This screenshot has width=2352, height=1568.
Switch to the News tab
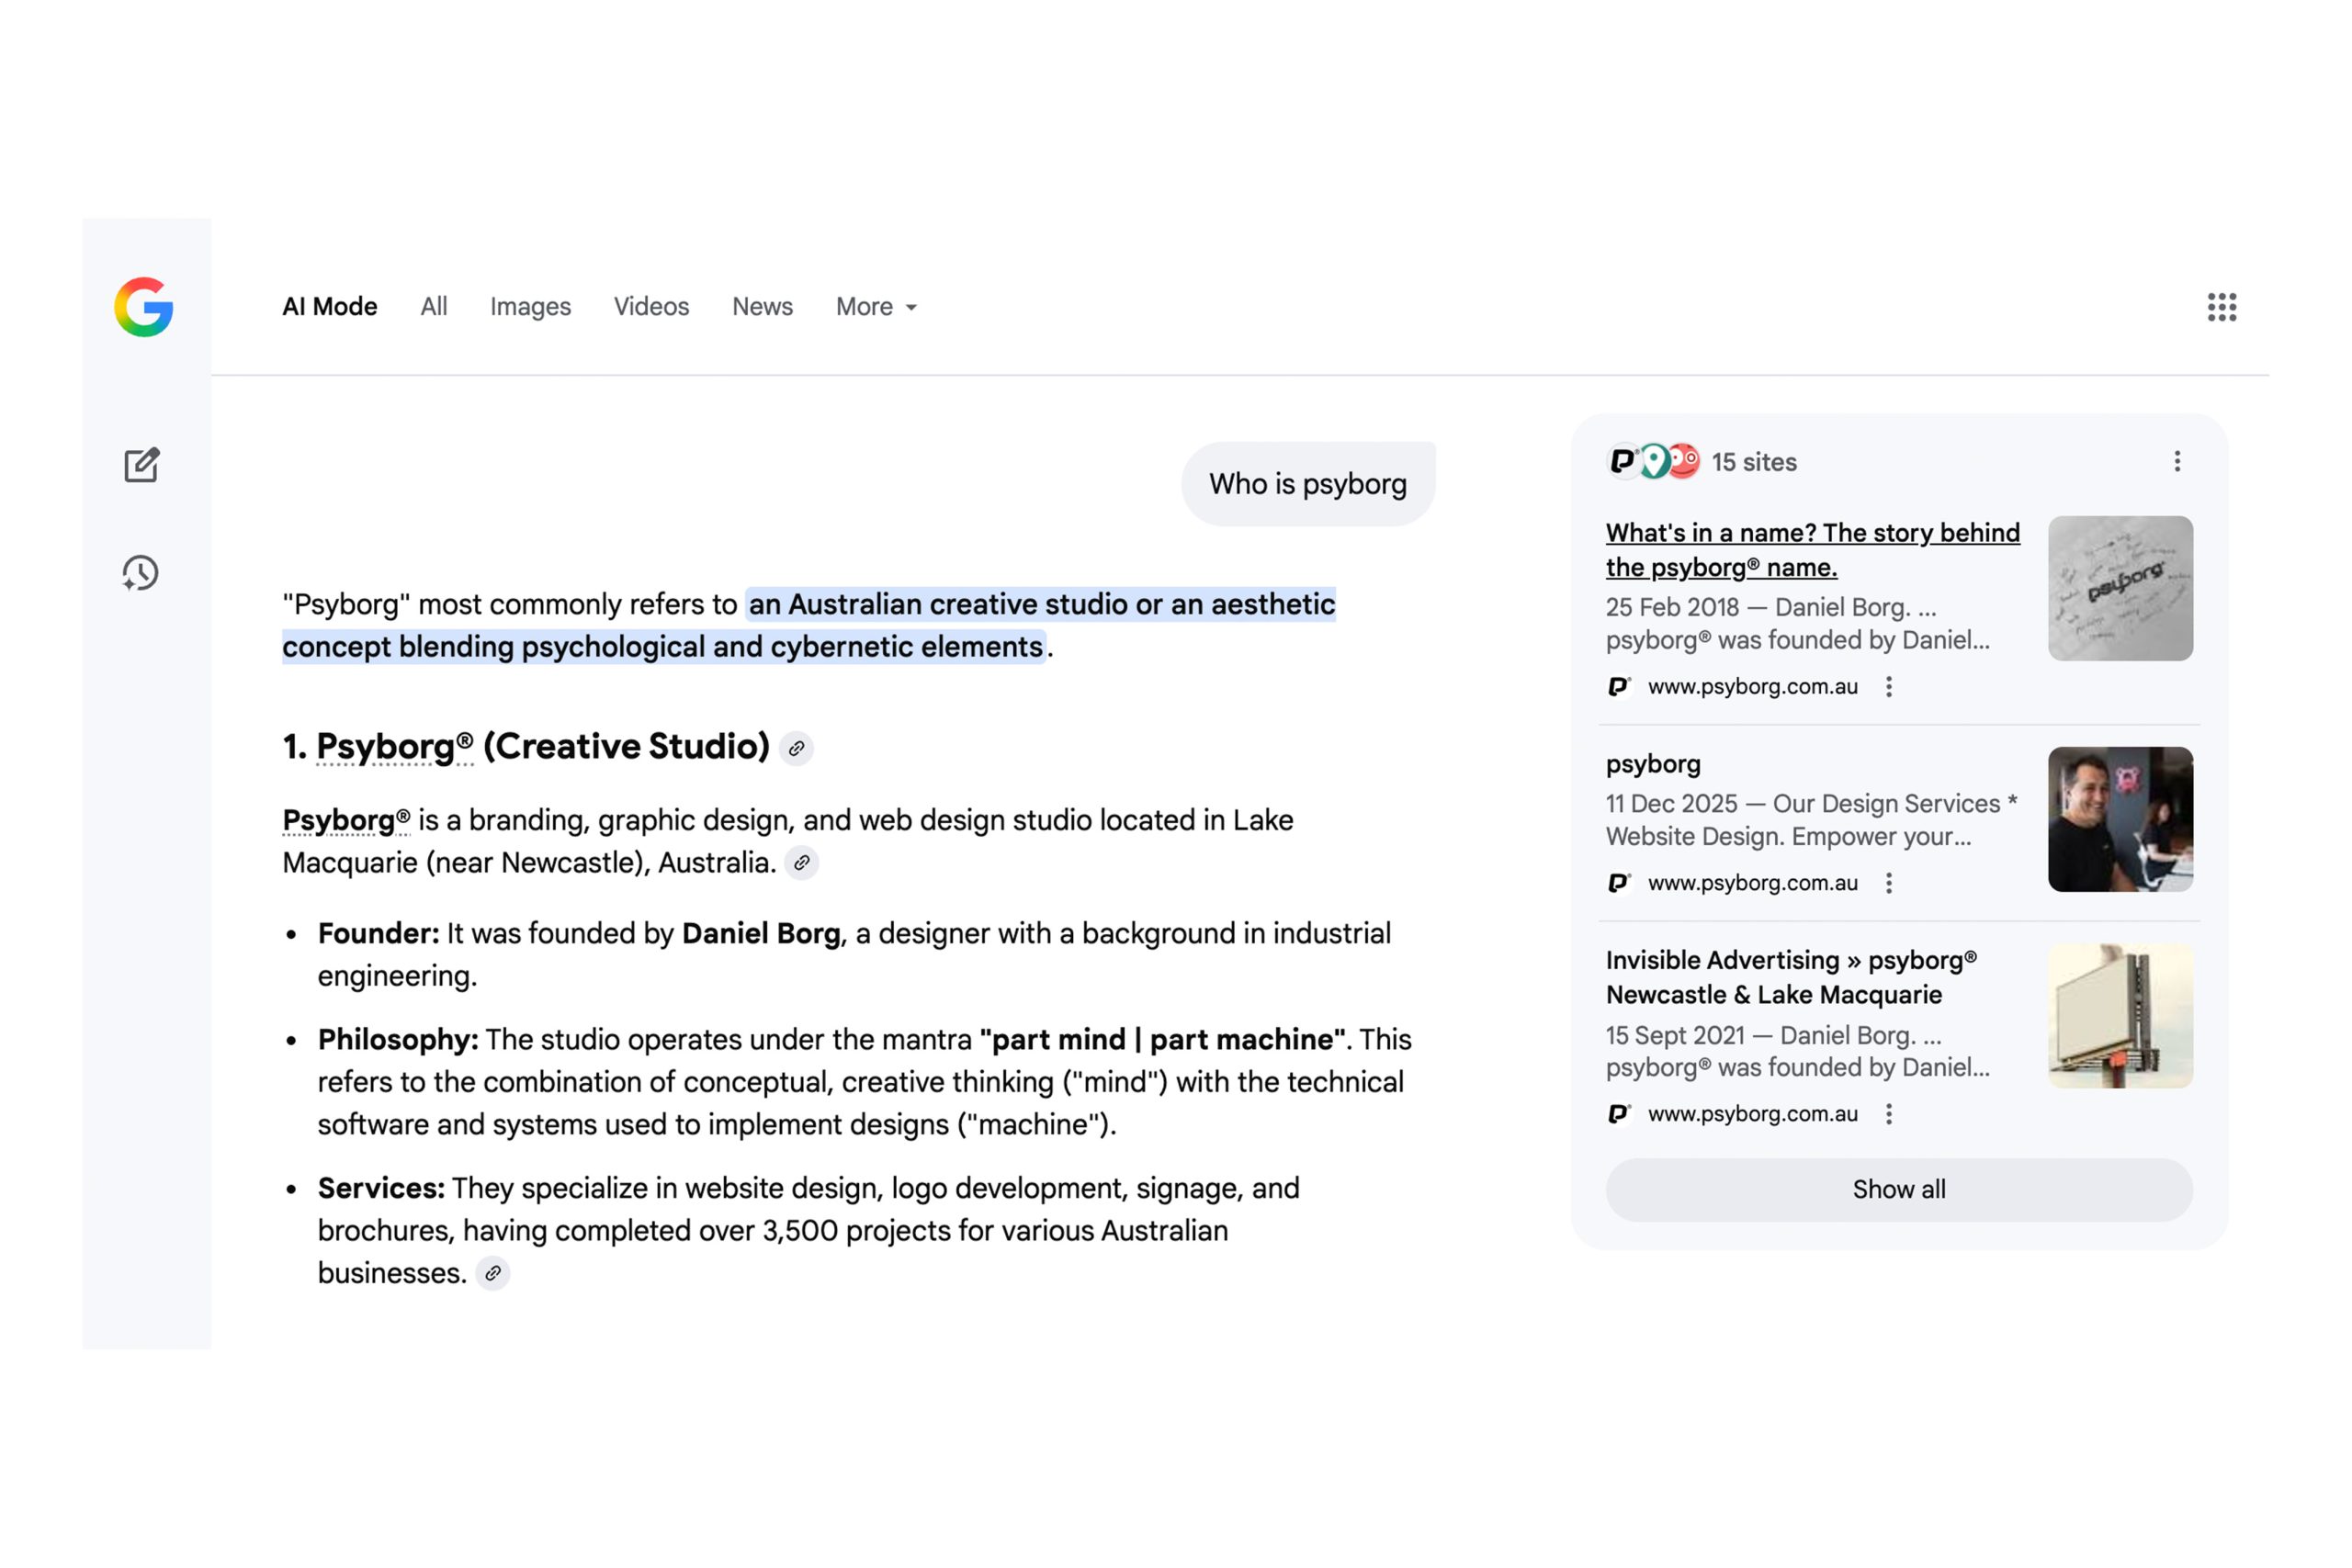[762, 307]
